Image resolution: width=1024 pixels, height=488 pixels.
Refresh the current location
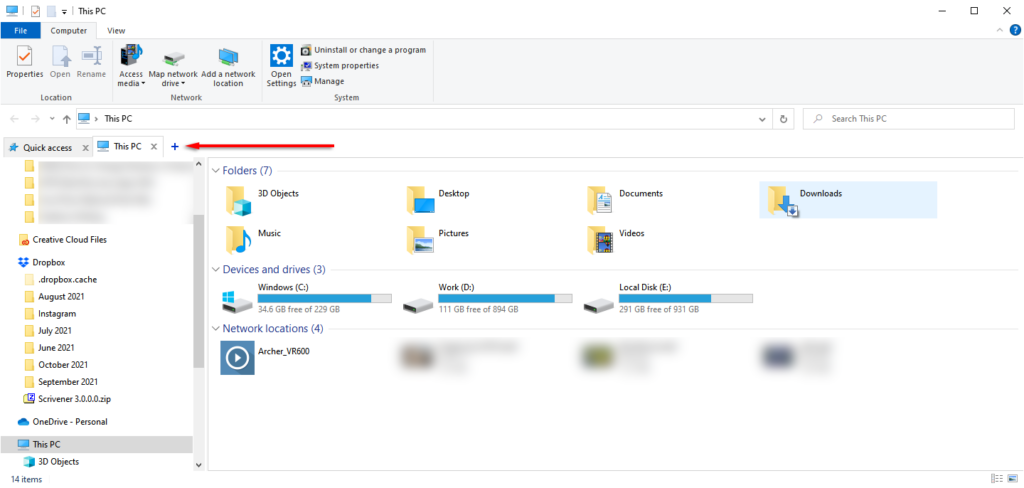(783, 120)
